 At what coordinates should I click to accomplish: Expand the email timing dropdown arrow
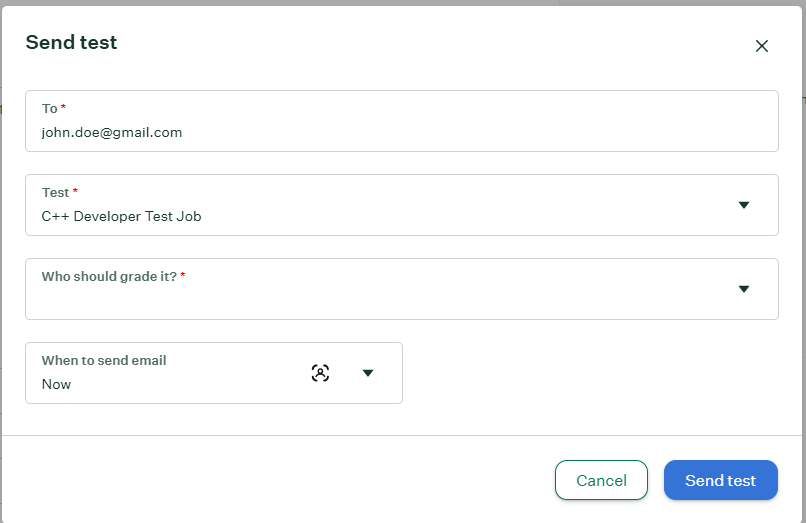pos(368,373)
